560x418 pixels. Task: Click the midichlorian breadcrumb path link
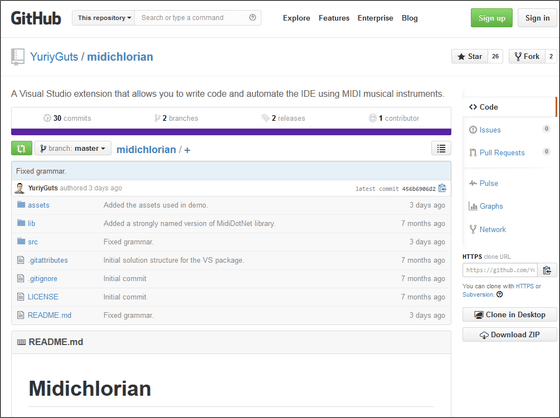pos(146,149)
